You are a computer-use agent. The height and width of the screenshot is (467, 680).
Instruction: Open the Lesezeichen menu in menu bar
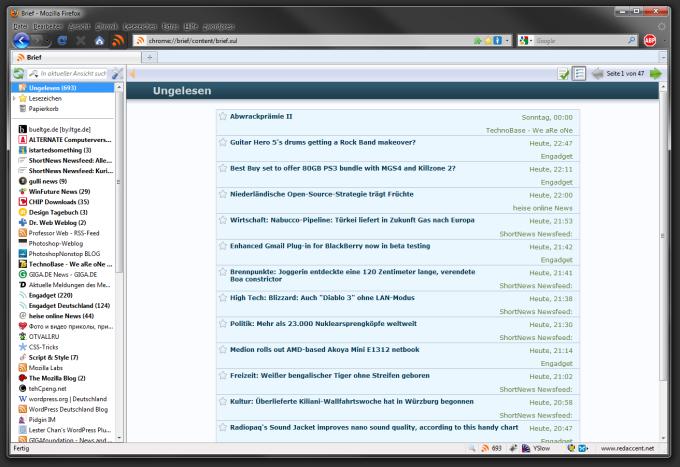coord(140,26)
